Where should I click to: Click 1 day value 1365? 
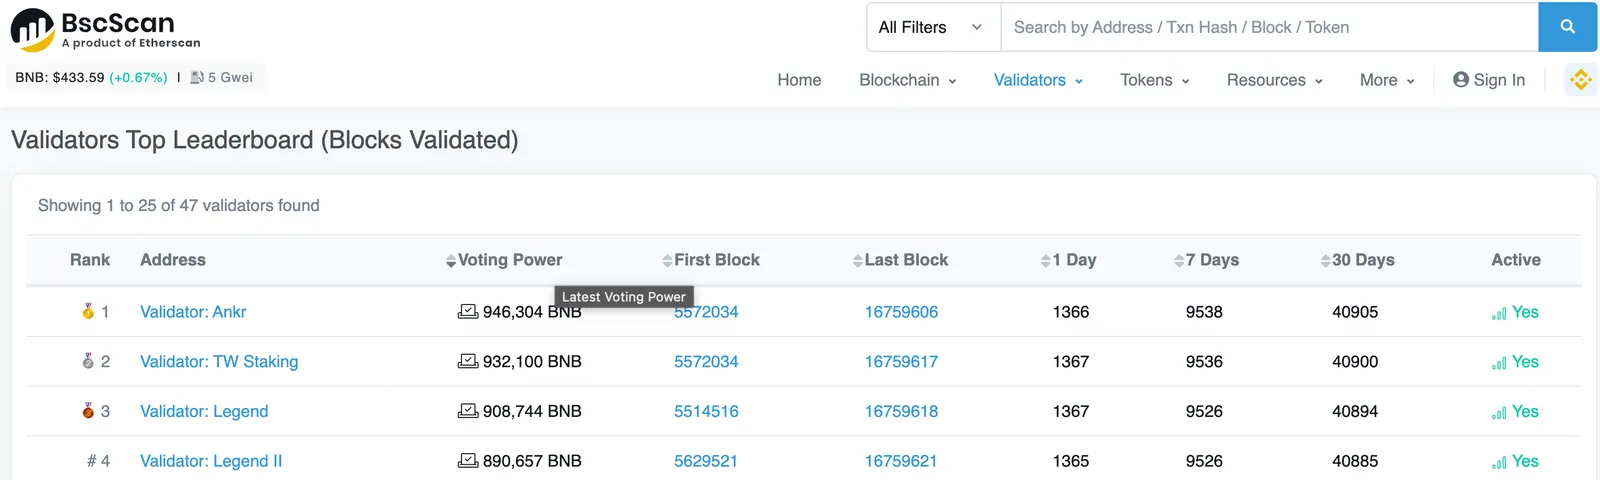click(1071, 462)
